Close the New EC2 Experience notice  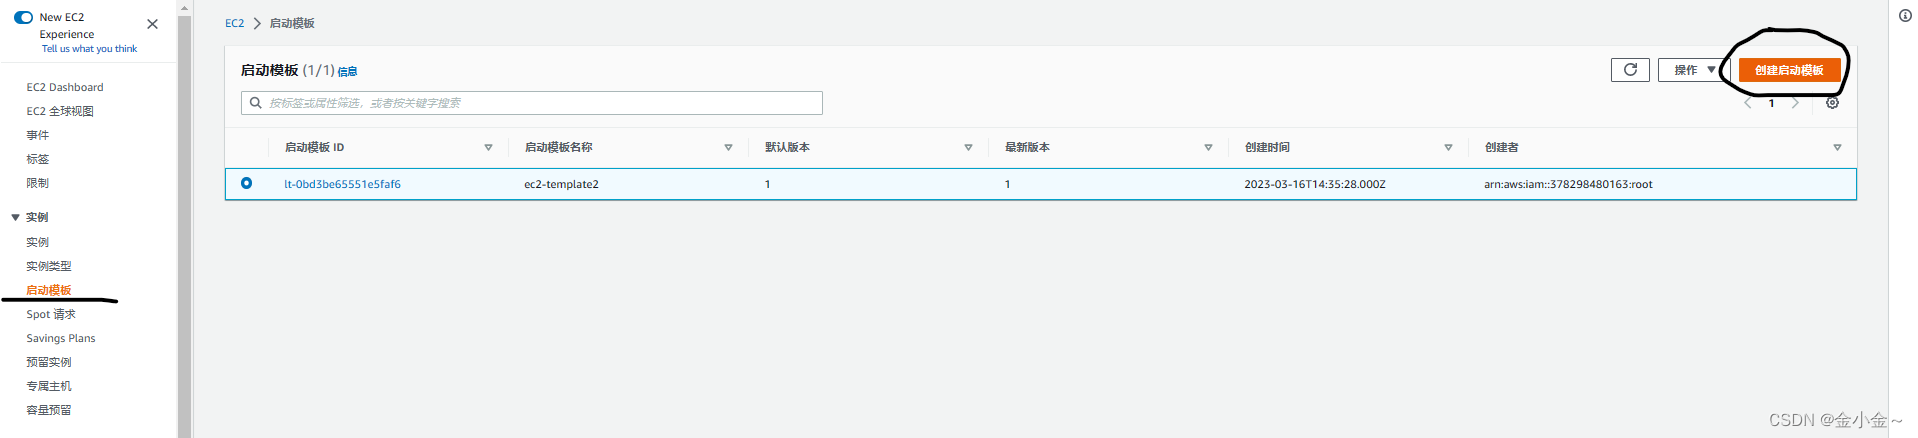pyautogui.click(x=152, y=24)
